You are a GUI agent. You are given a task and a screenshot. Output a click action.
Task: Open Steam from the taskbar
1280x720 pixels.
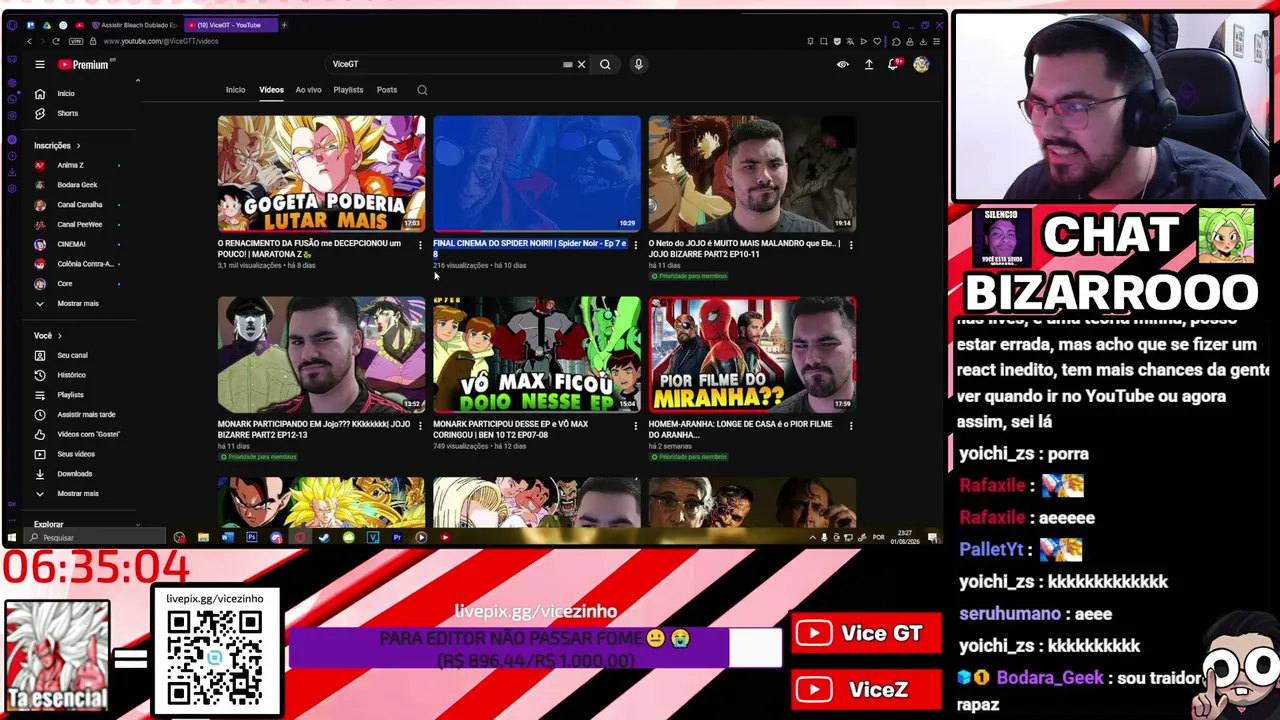tap(324, 538)
